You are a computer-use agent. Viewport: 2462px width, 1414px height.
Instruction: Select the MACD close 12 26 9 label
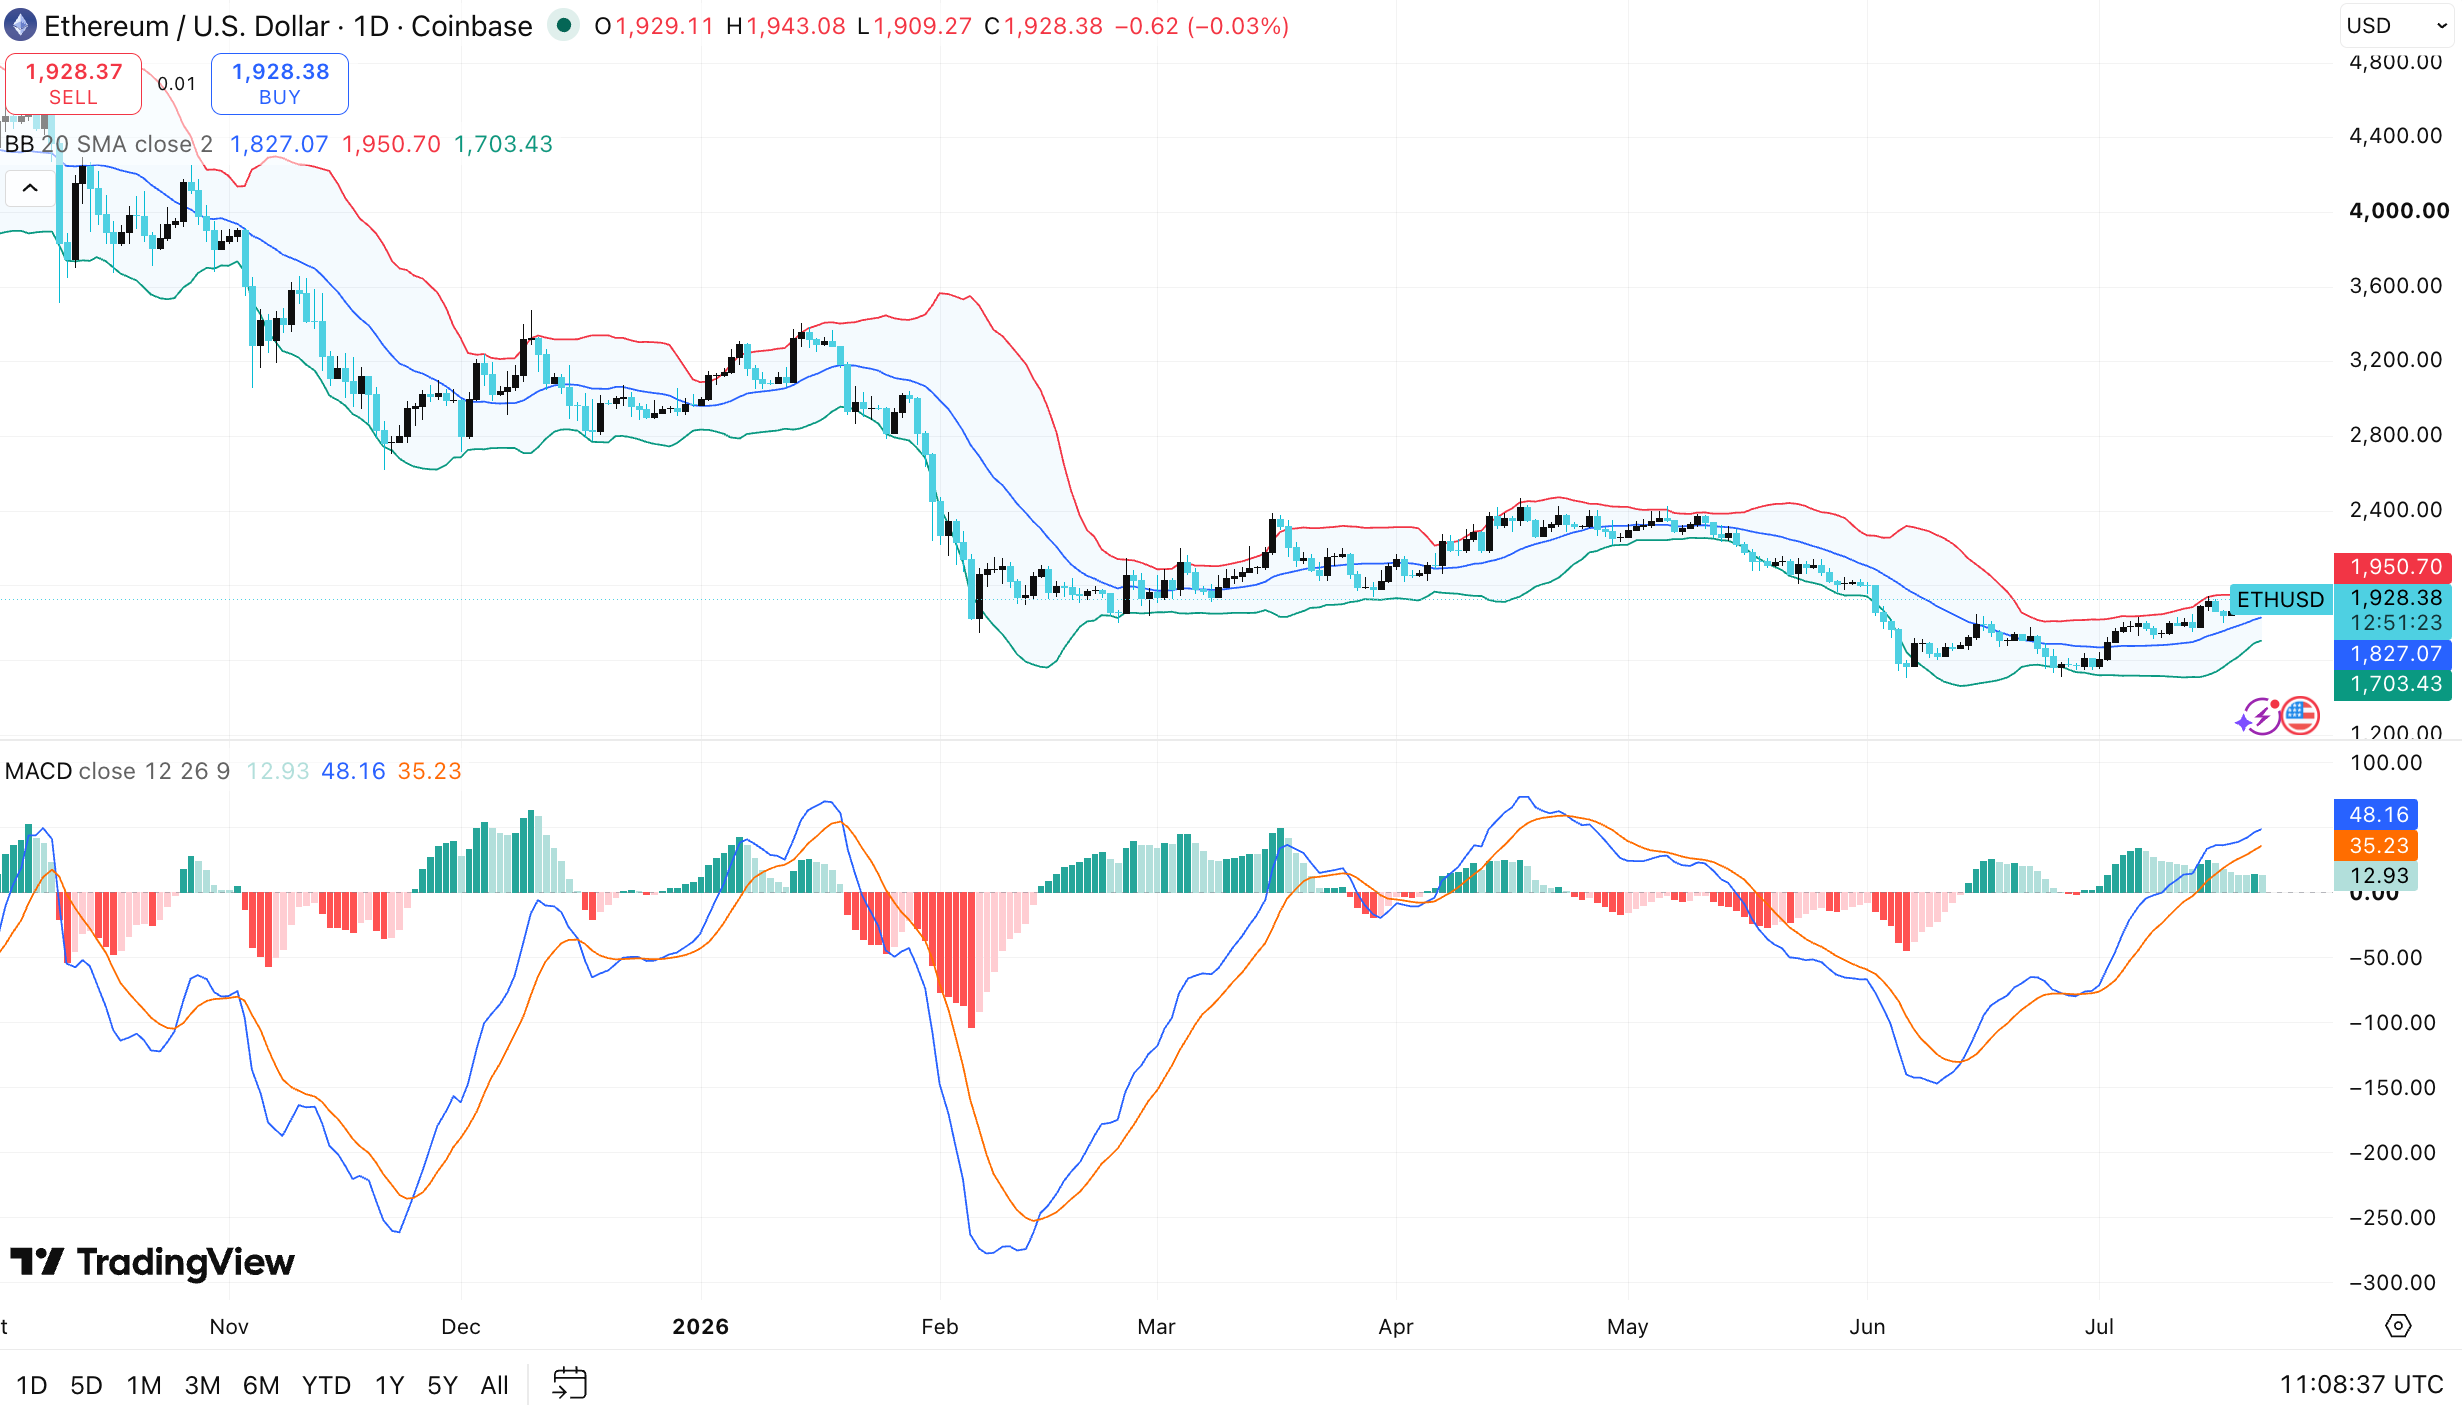[x=117, y=771]
